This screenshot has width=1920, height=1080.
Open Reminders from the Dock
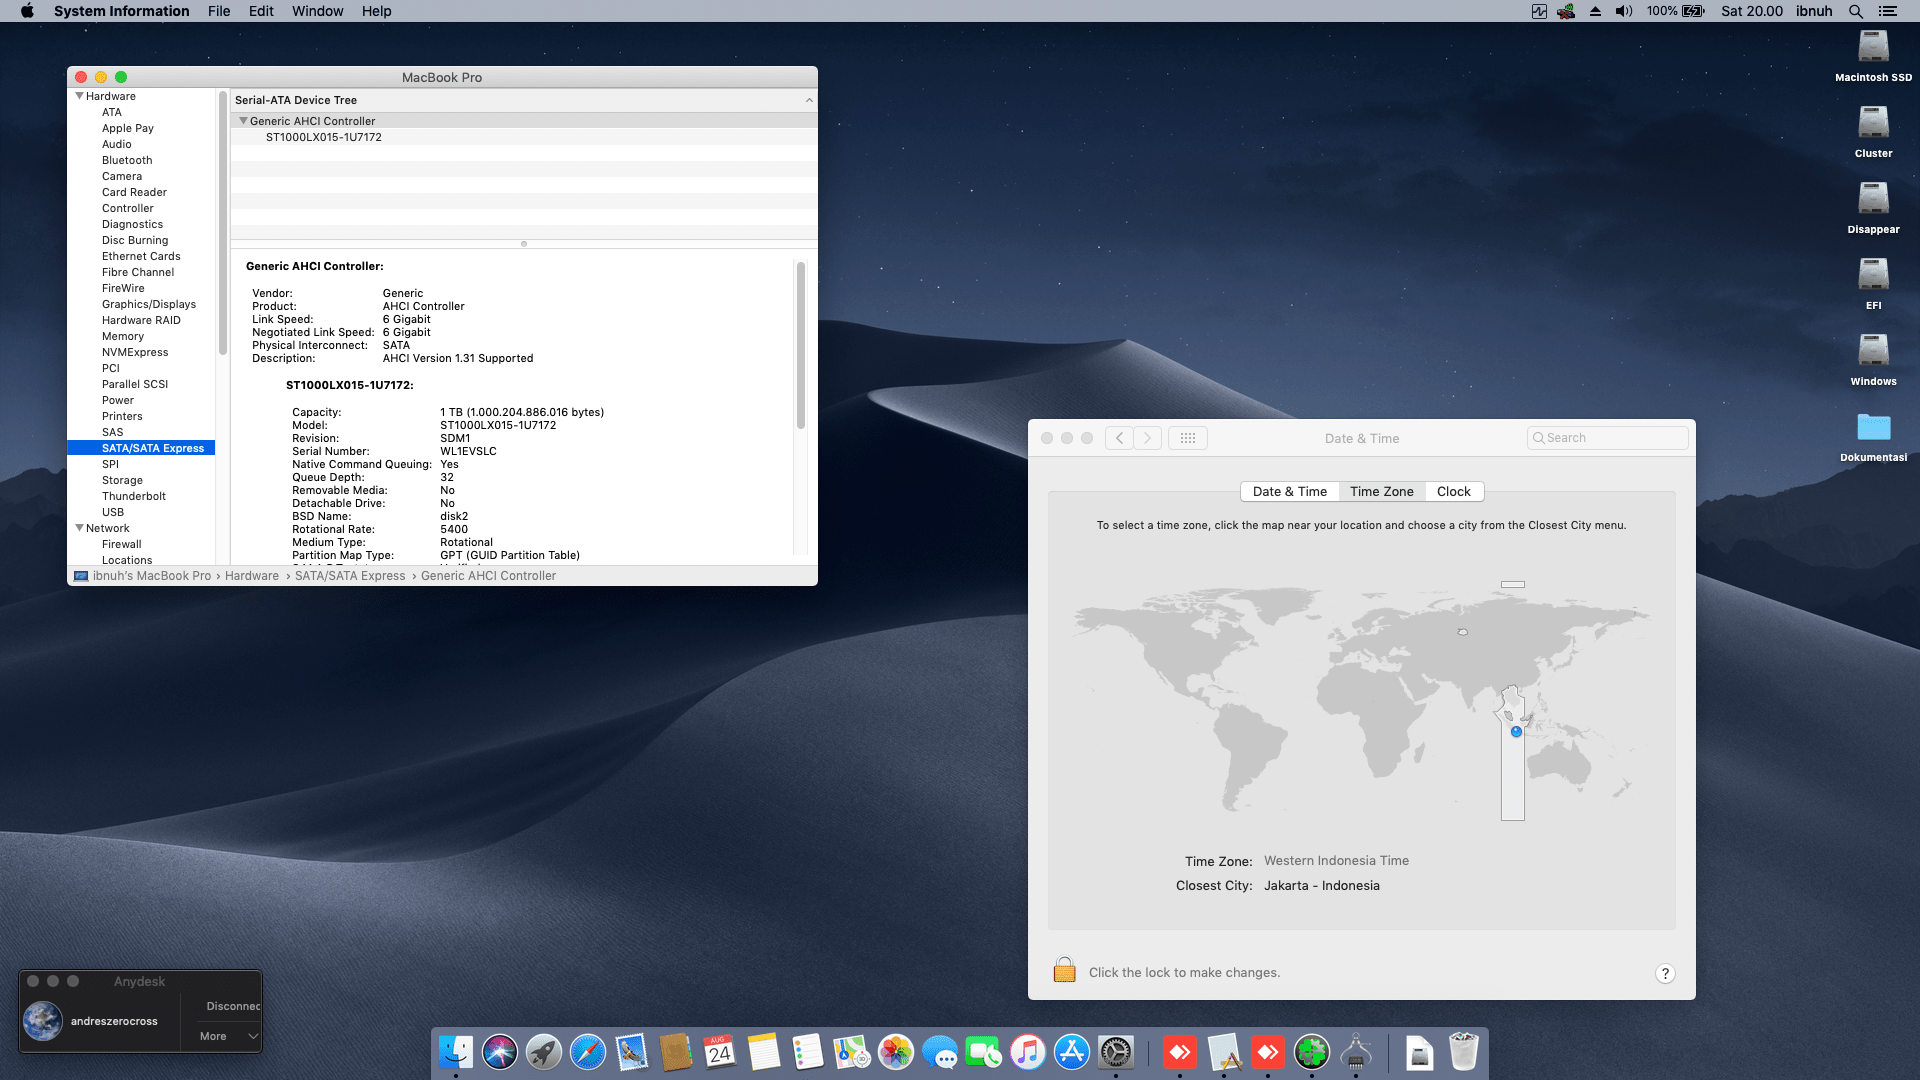click(x=808, y=1052)
